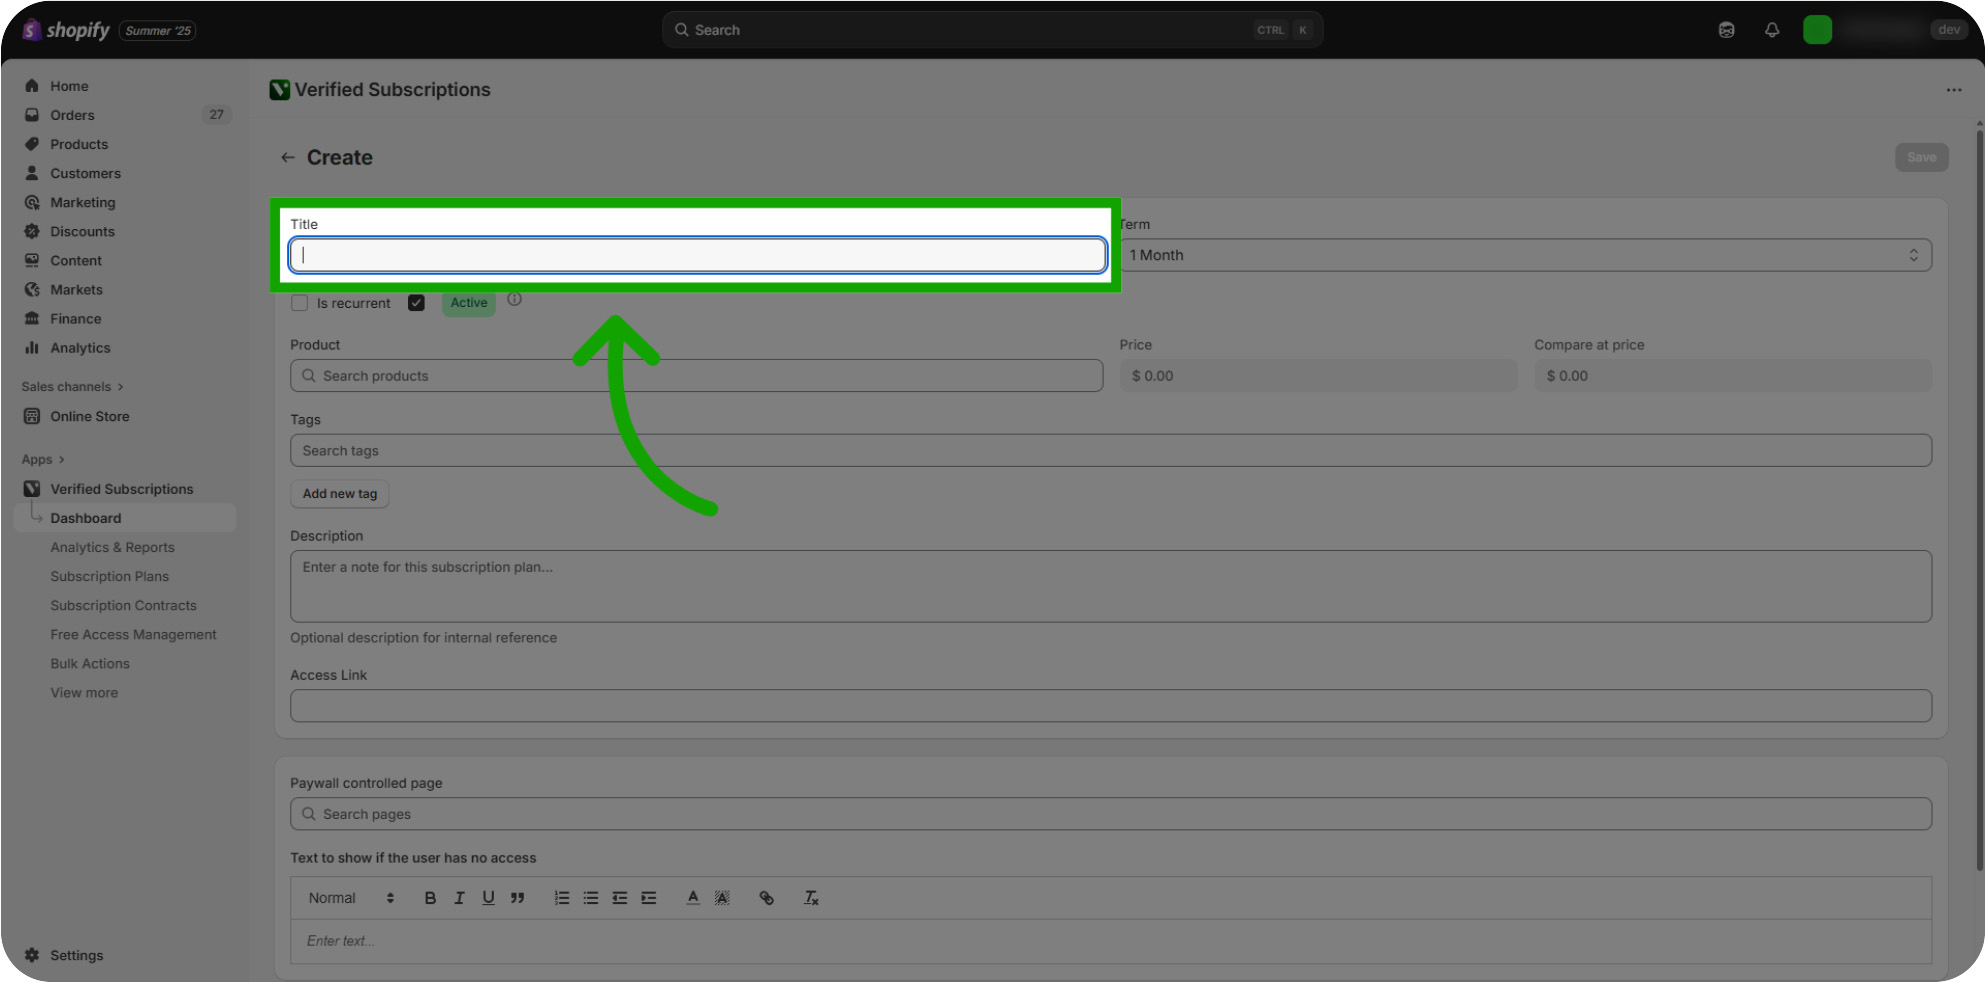Click the Shopify logo
Image resolution: width=1986 pixels, height=982 pixels.
click(x=66, y=30)
